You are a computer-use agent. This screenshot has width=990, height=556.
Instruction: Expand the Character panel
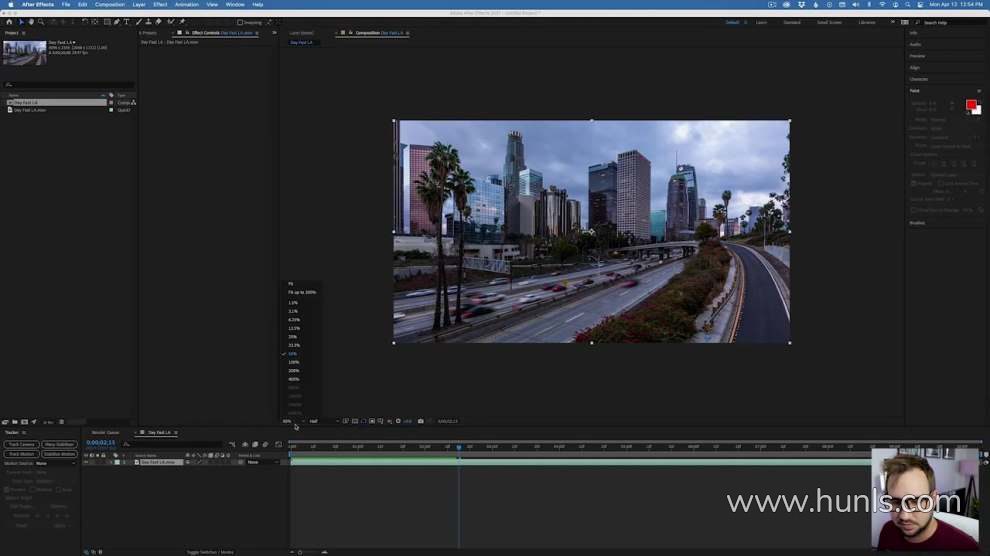click(x=919, y=79)
